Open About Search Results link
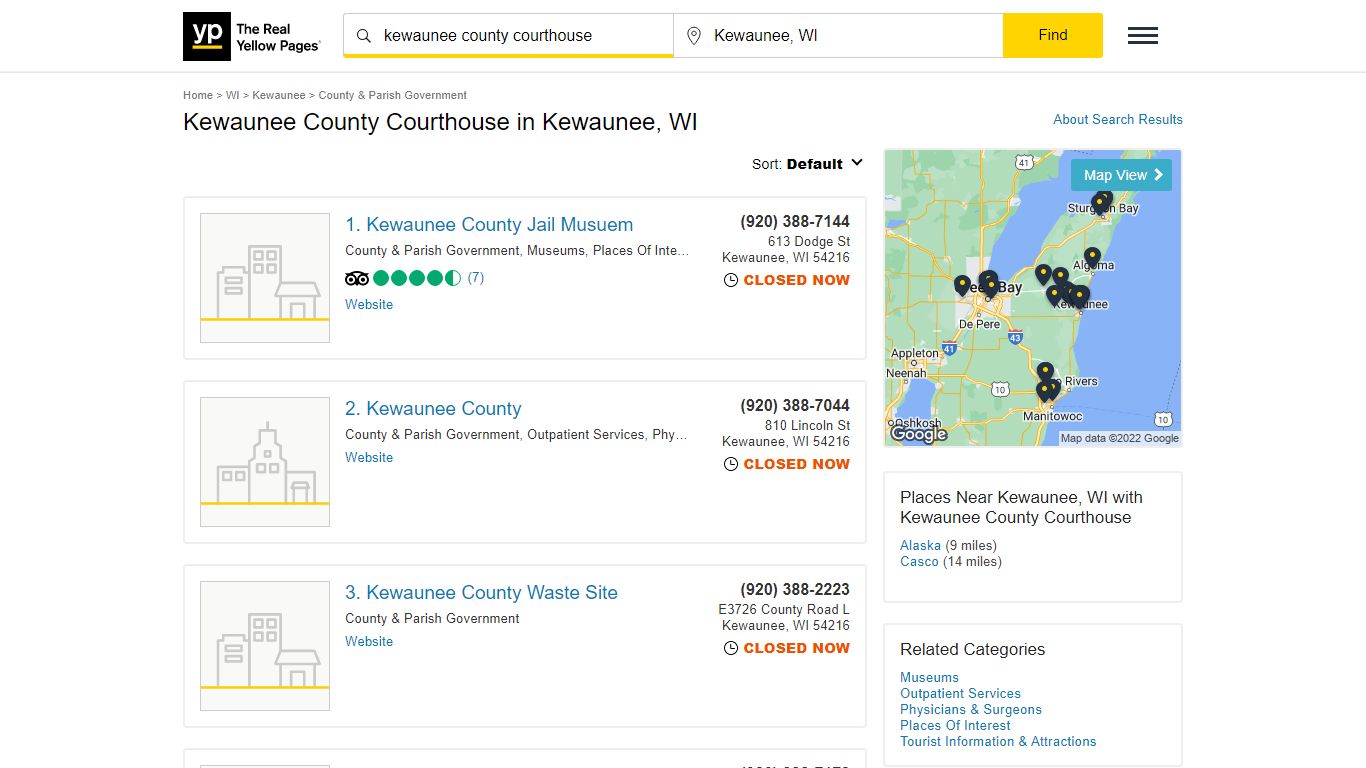The image size is (1366, 768). 1118,119
